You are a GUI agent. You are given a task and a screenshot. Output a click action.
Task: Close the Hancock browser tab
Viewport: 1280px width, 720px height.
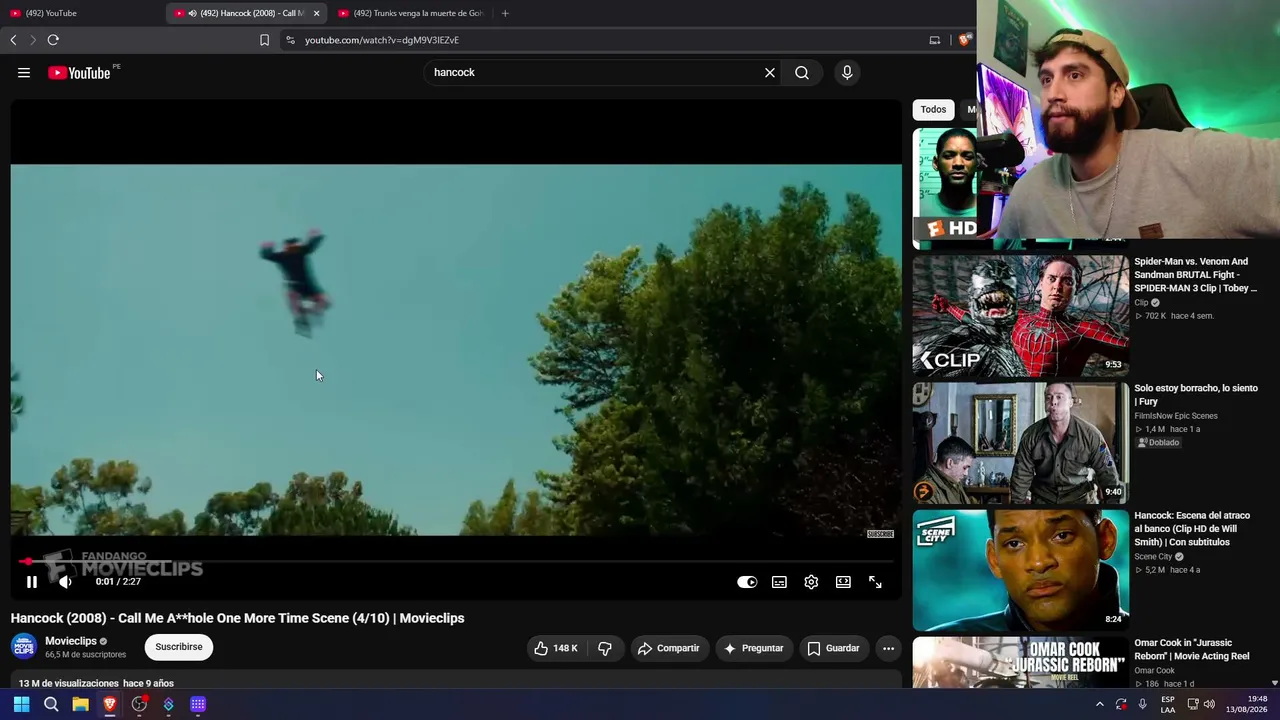click(316, 13)
